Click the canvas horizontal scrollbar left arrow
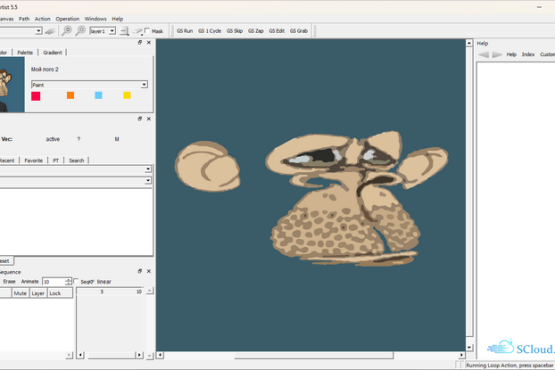 pos(160,355)
